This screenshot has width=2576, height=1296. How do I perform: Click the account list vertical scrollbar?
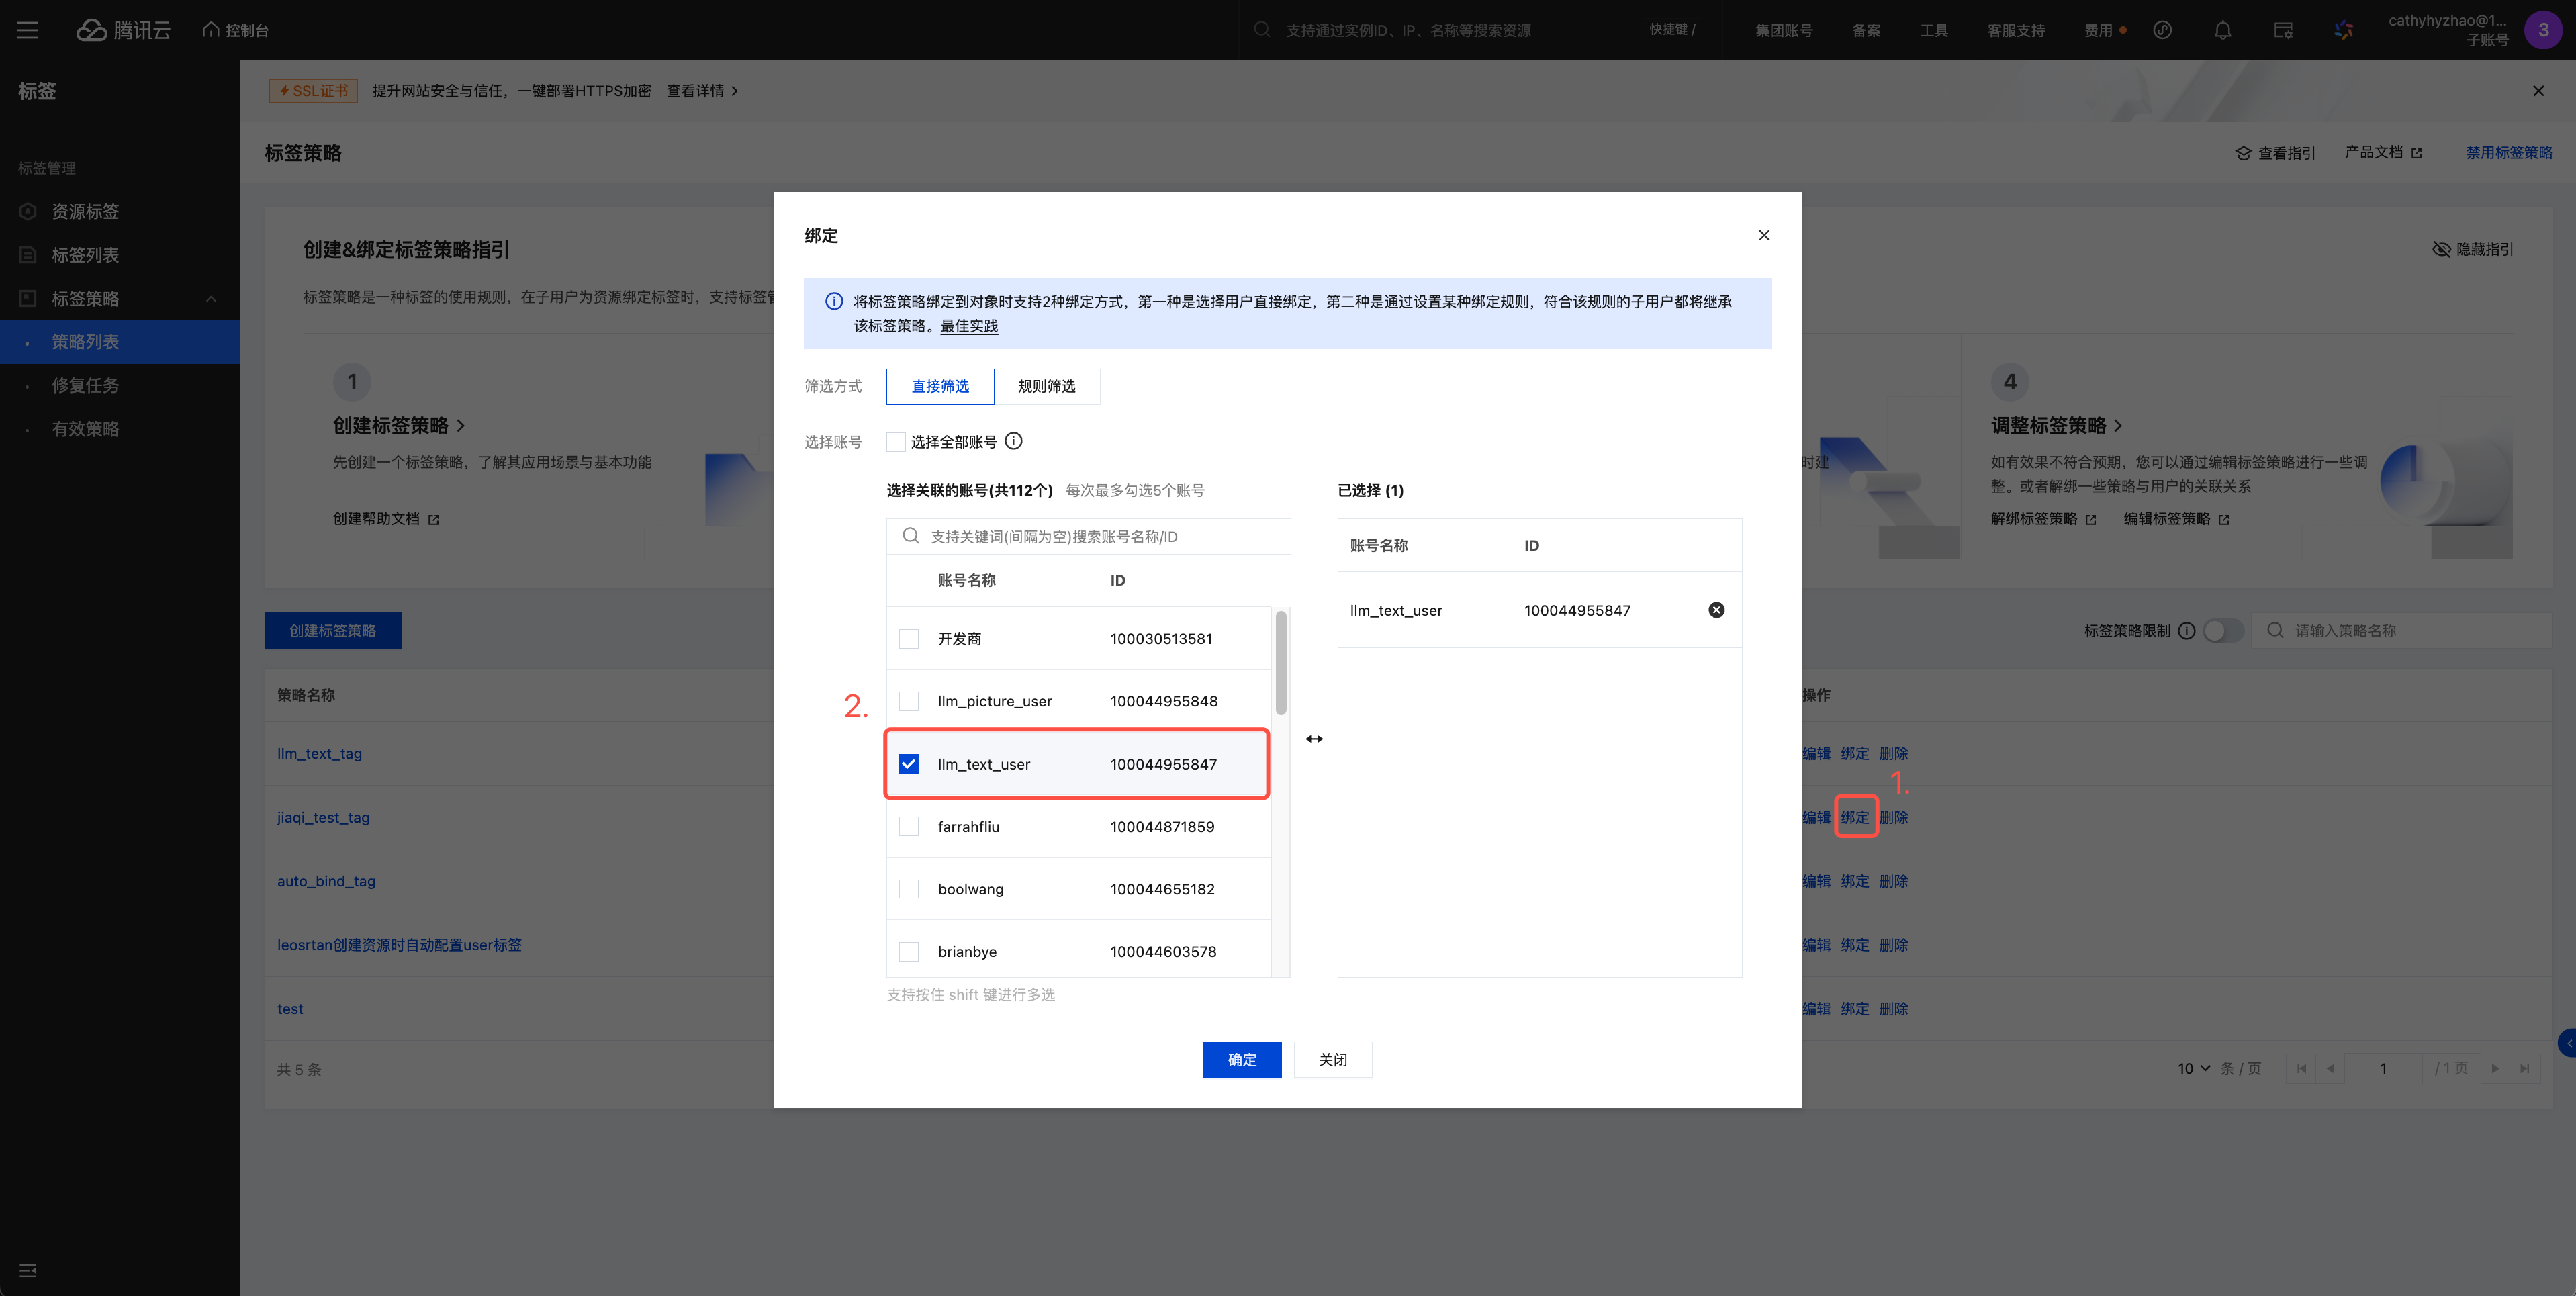tap(1280, 662)
